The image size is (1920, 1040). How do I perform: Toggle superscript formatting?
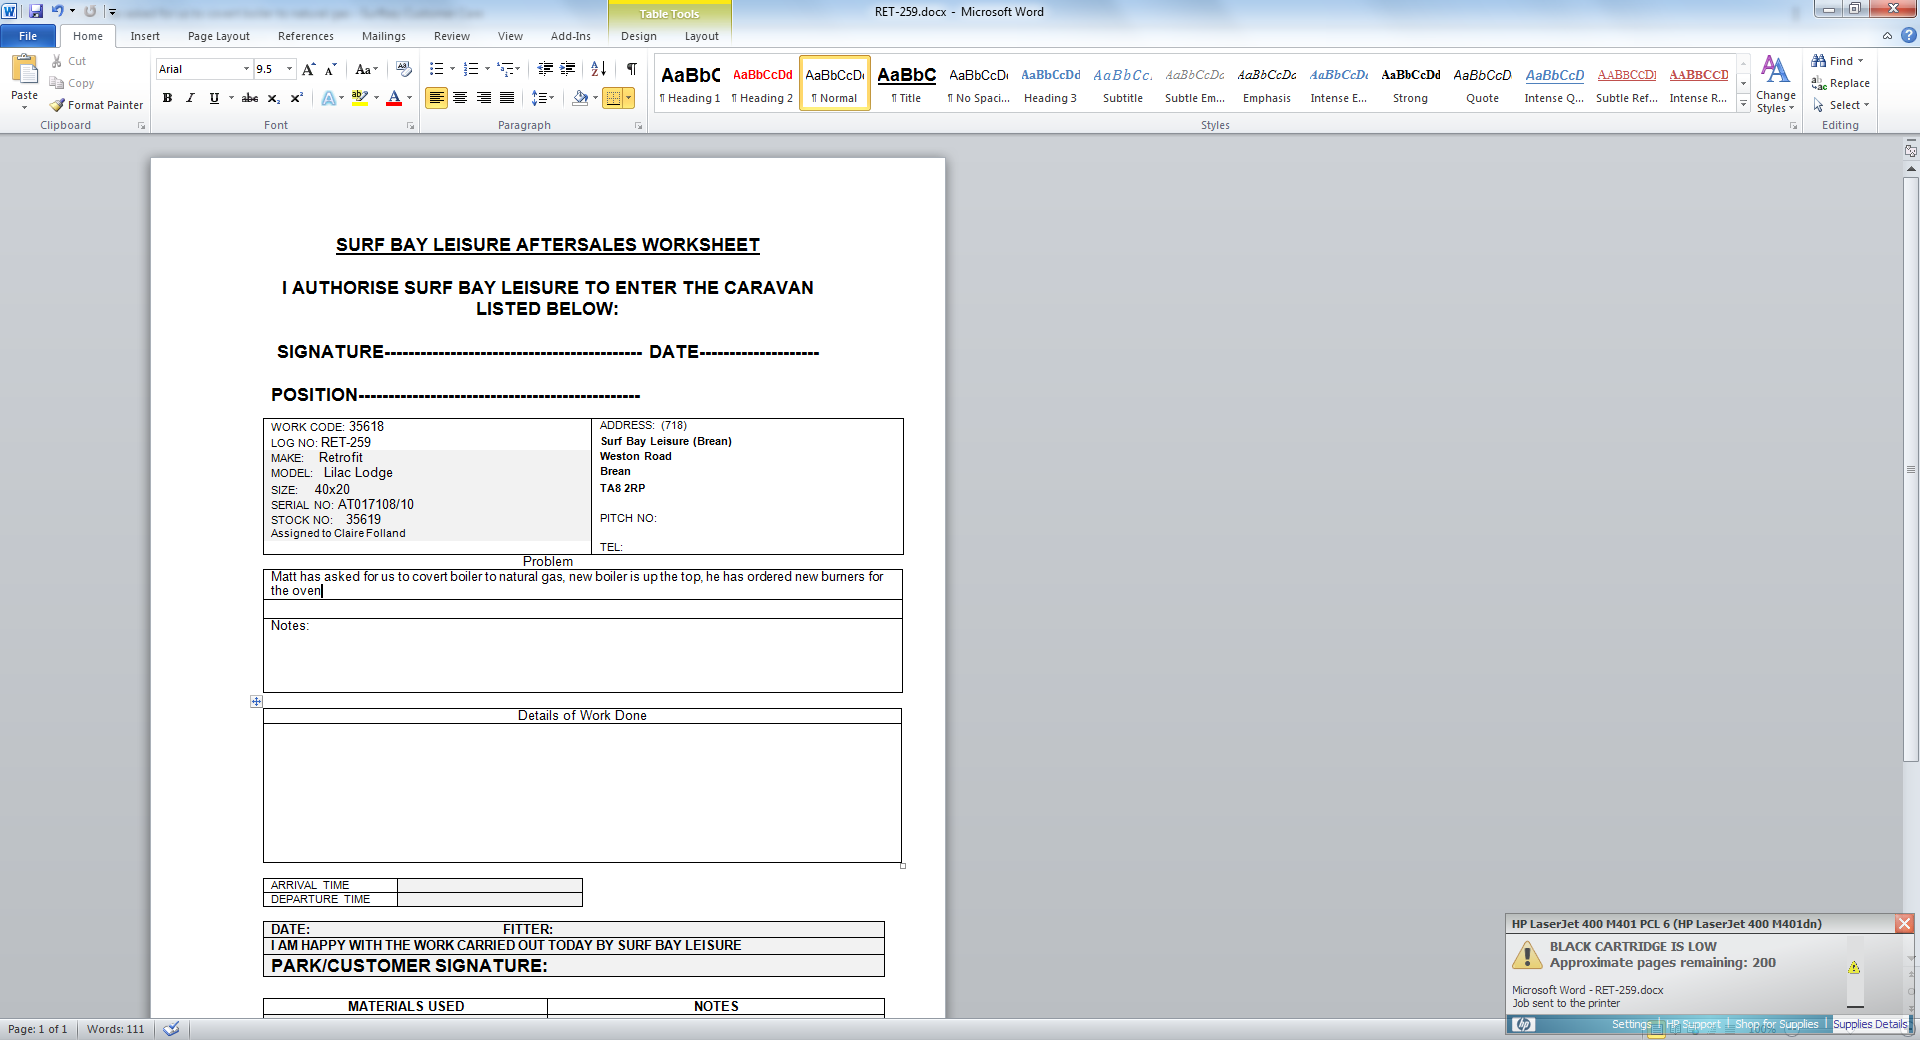click(296, 98)
